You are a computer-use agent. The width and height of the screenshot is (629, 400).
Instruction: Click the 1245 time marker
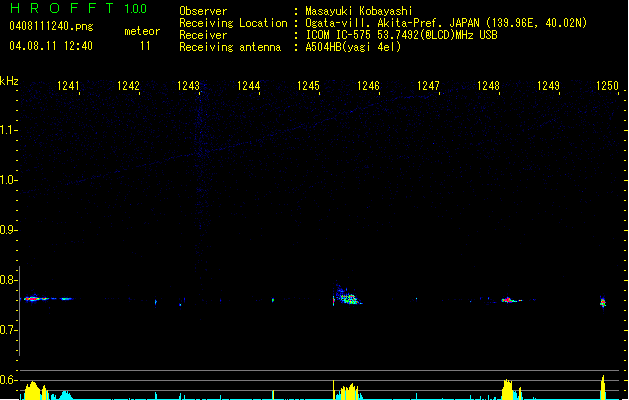308,86
